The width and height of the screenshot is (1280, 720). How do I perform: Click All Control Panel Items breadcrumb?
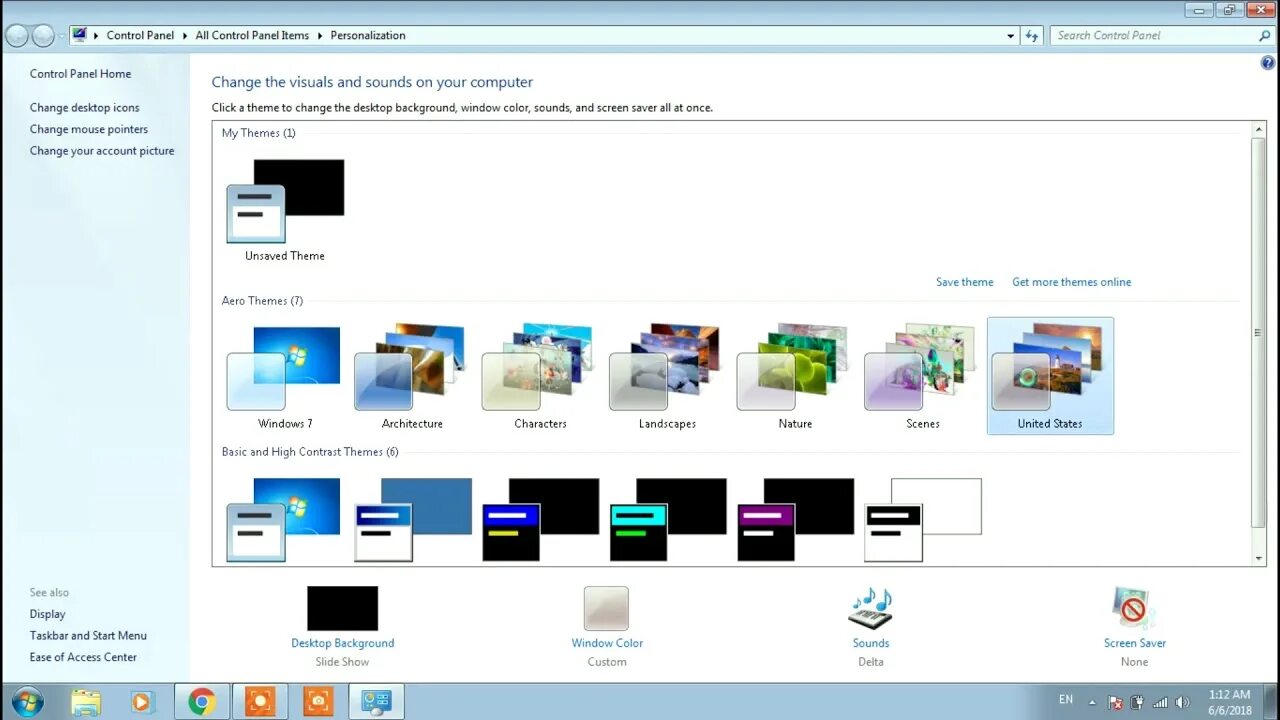252,35
